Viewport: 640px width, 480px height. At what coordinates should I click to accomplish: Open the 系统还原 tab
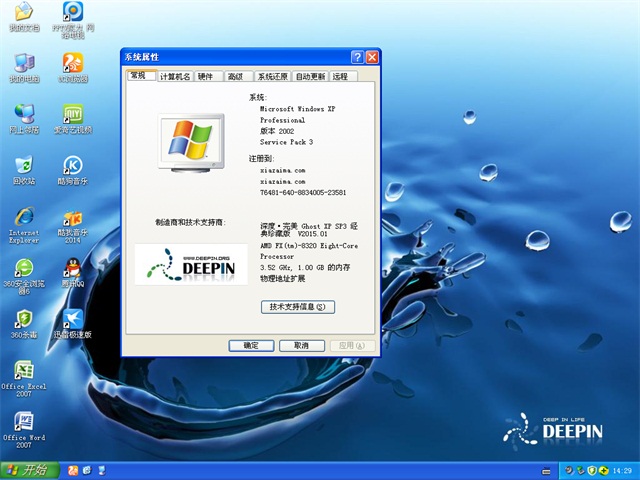(272, 76)
